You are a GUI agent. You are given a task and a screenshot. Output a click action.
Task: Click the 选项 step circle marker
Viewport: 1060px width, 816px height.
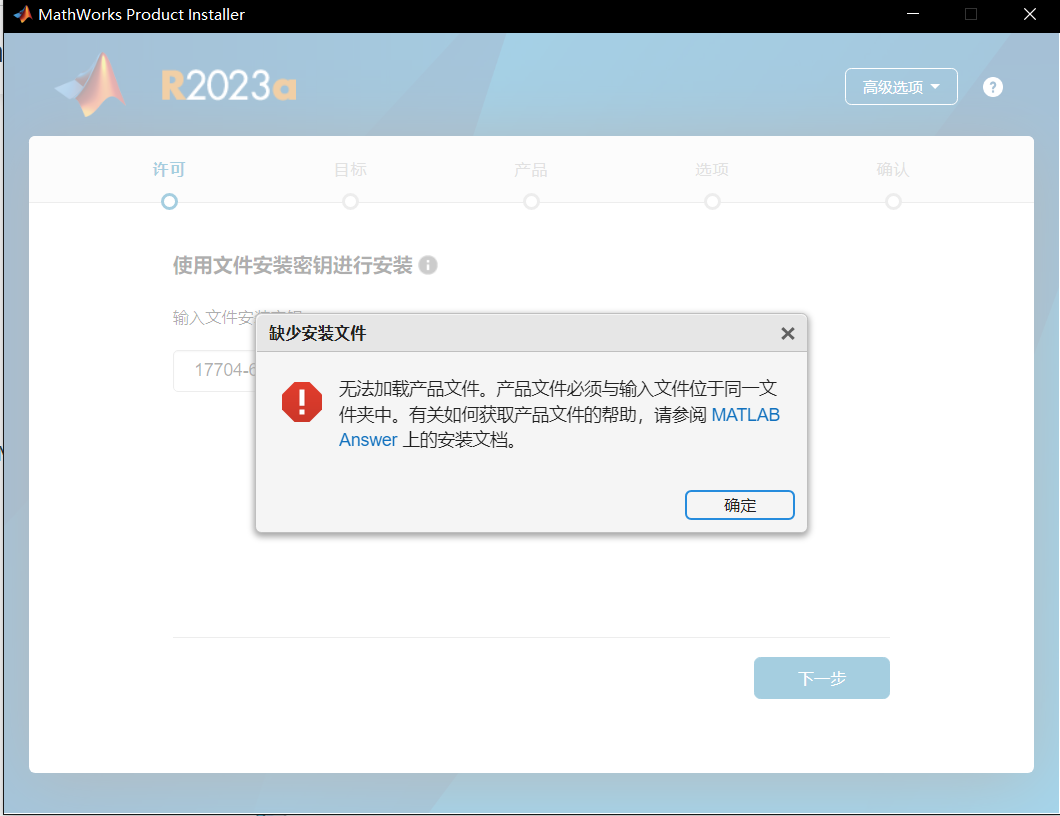click(x=713, y=201)
